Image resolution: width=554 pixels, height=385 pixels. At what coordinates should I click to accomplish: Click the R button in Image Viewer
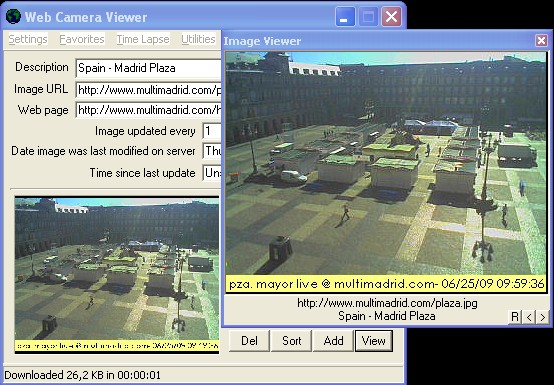(515, 317)
